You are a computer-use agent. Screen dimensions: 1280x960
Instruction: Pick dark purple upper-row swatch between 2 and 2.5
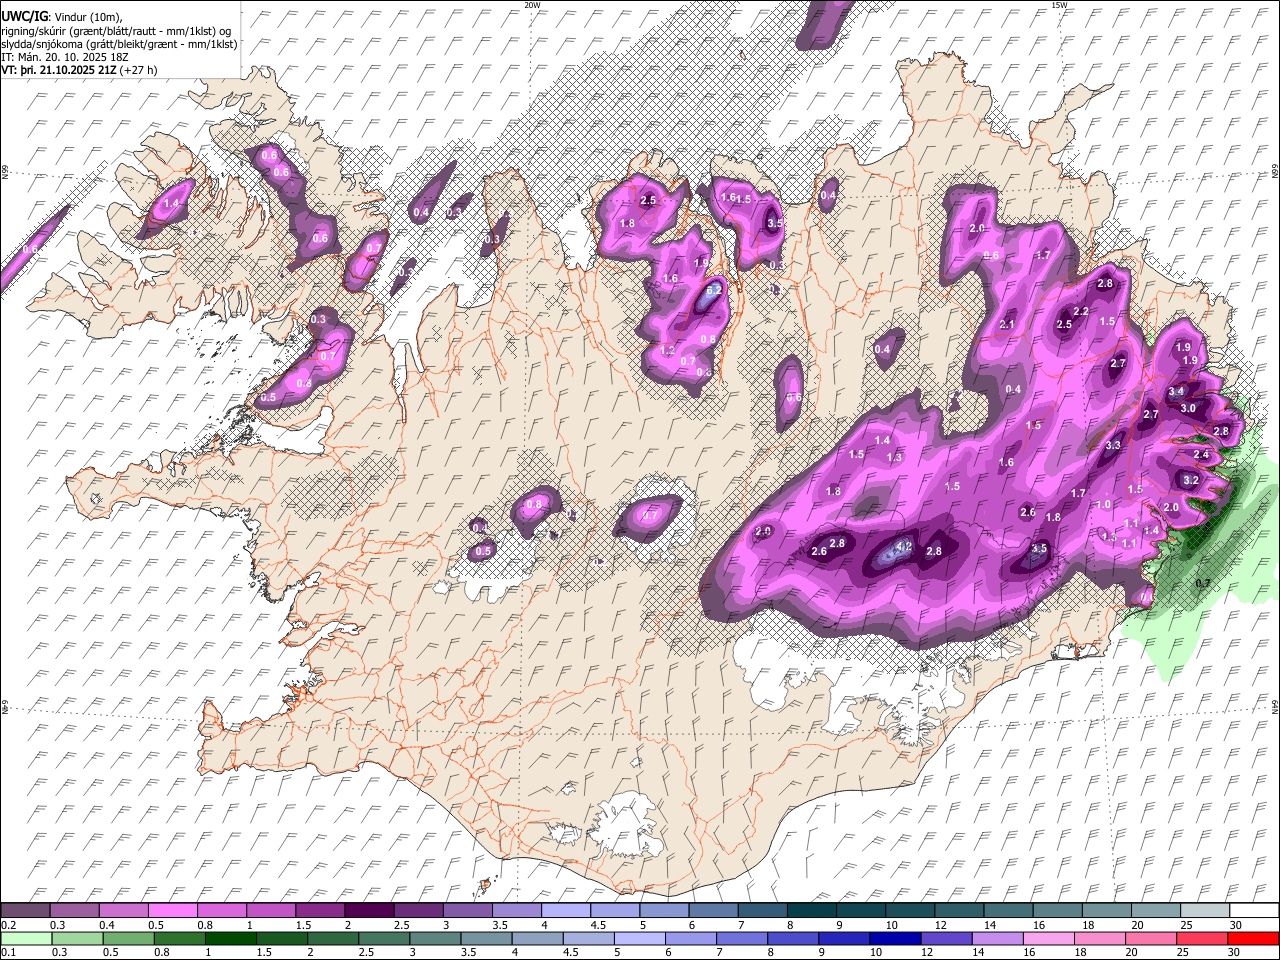(369, 911)
